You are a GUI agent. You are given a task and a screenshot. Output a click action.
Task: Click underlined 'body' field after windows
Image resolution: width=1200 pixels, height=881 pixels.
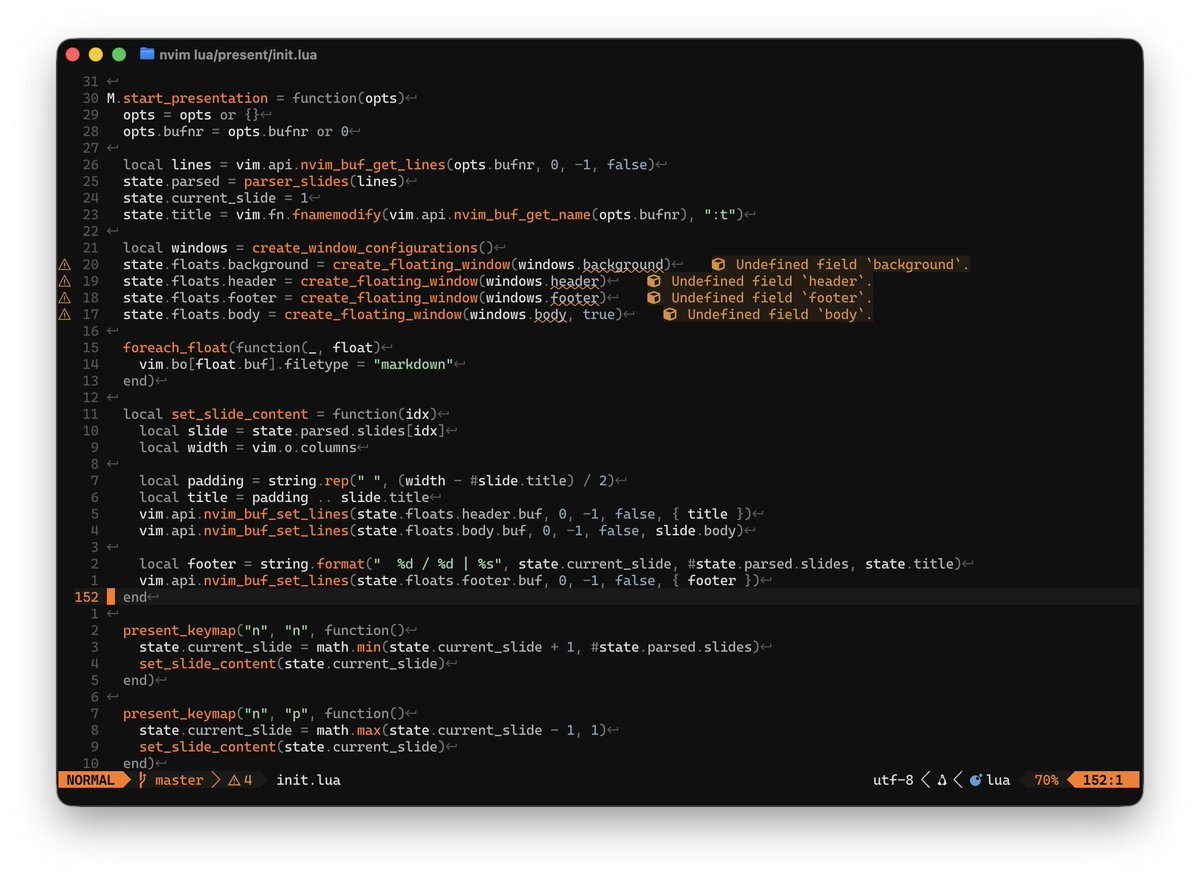coord(551,314)
